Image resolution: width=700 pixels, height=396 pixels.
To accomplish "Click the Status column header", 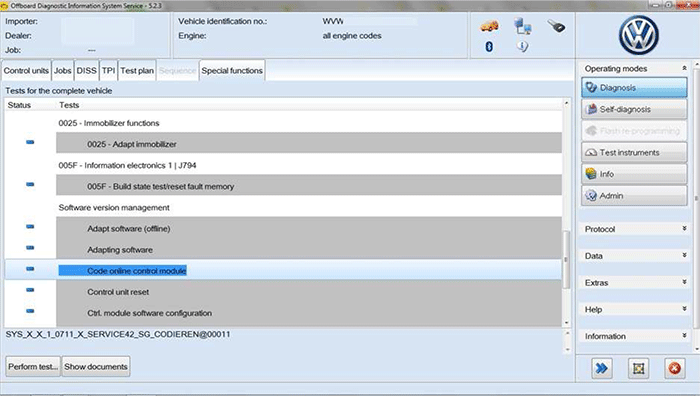I will click(19, 105).
